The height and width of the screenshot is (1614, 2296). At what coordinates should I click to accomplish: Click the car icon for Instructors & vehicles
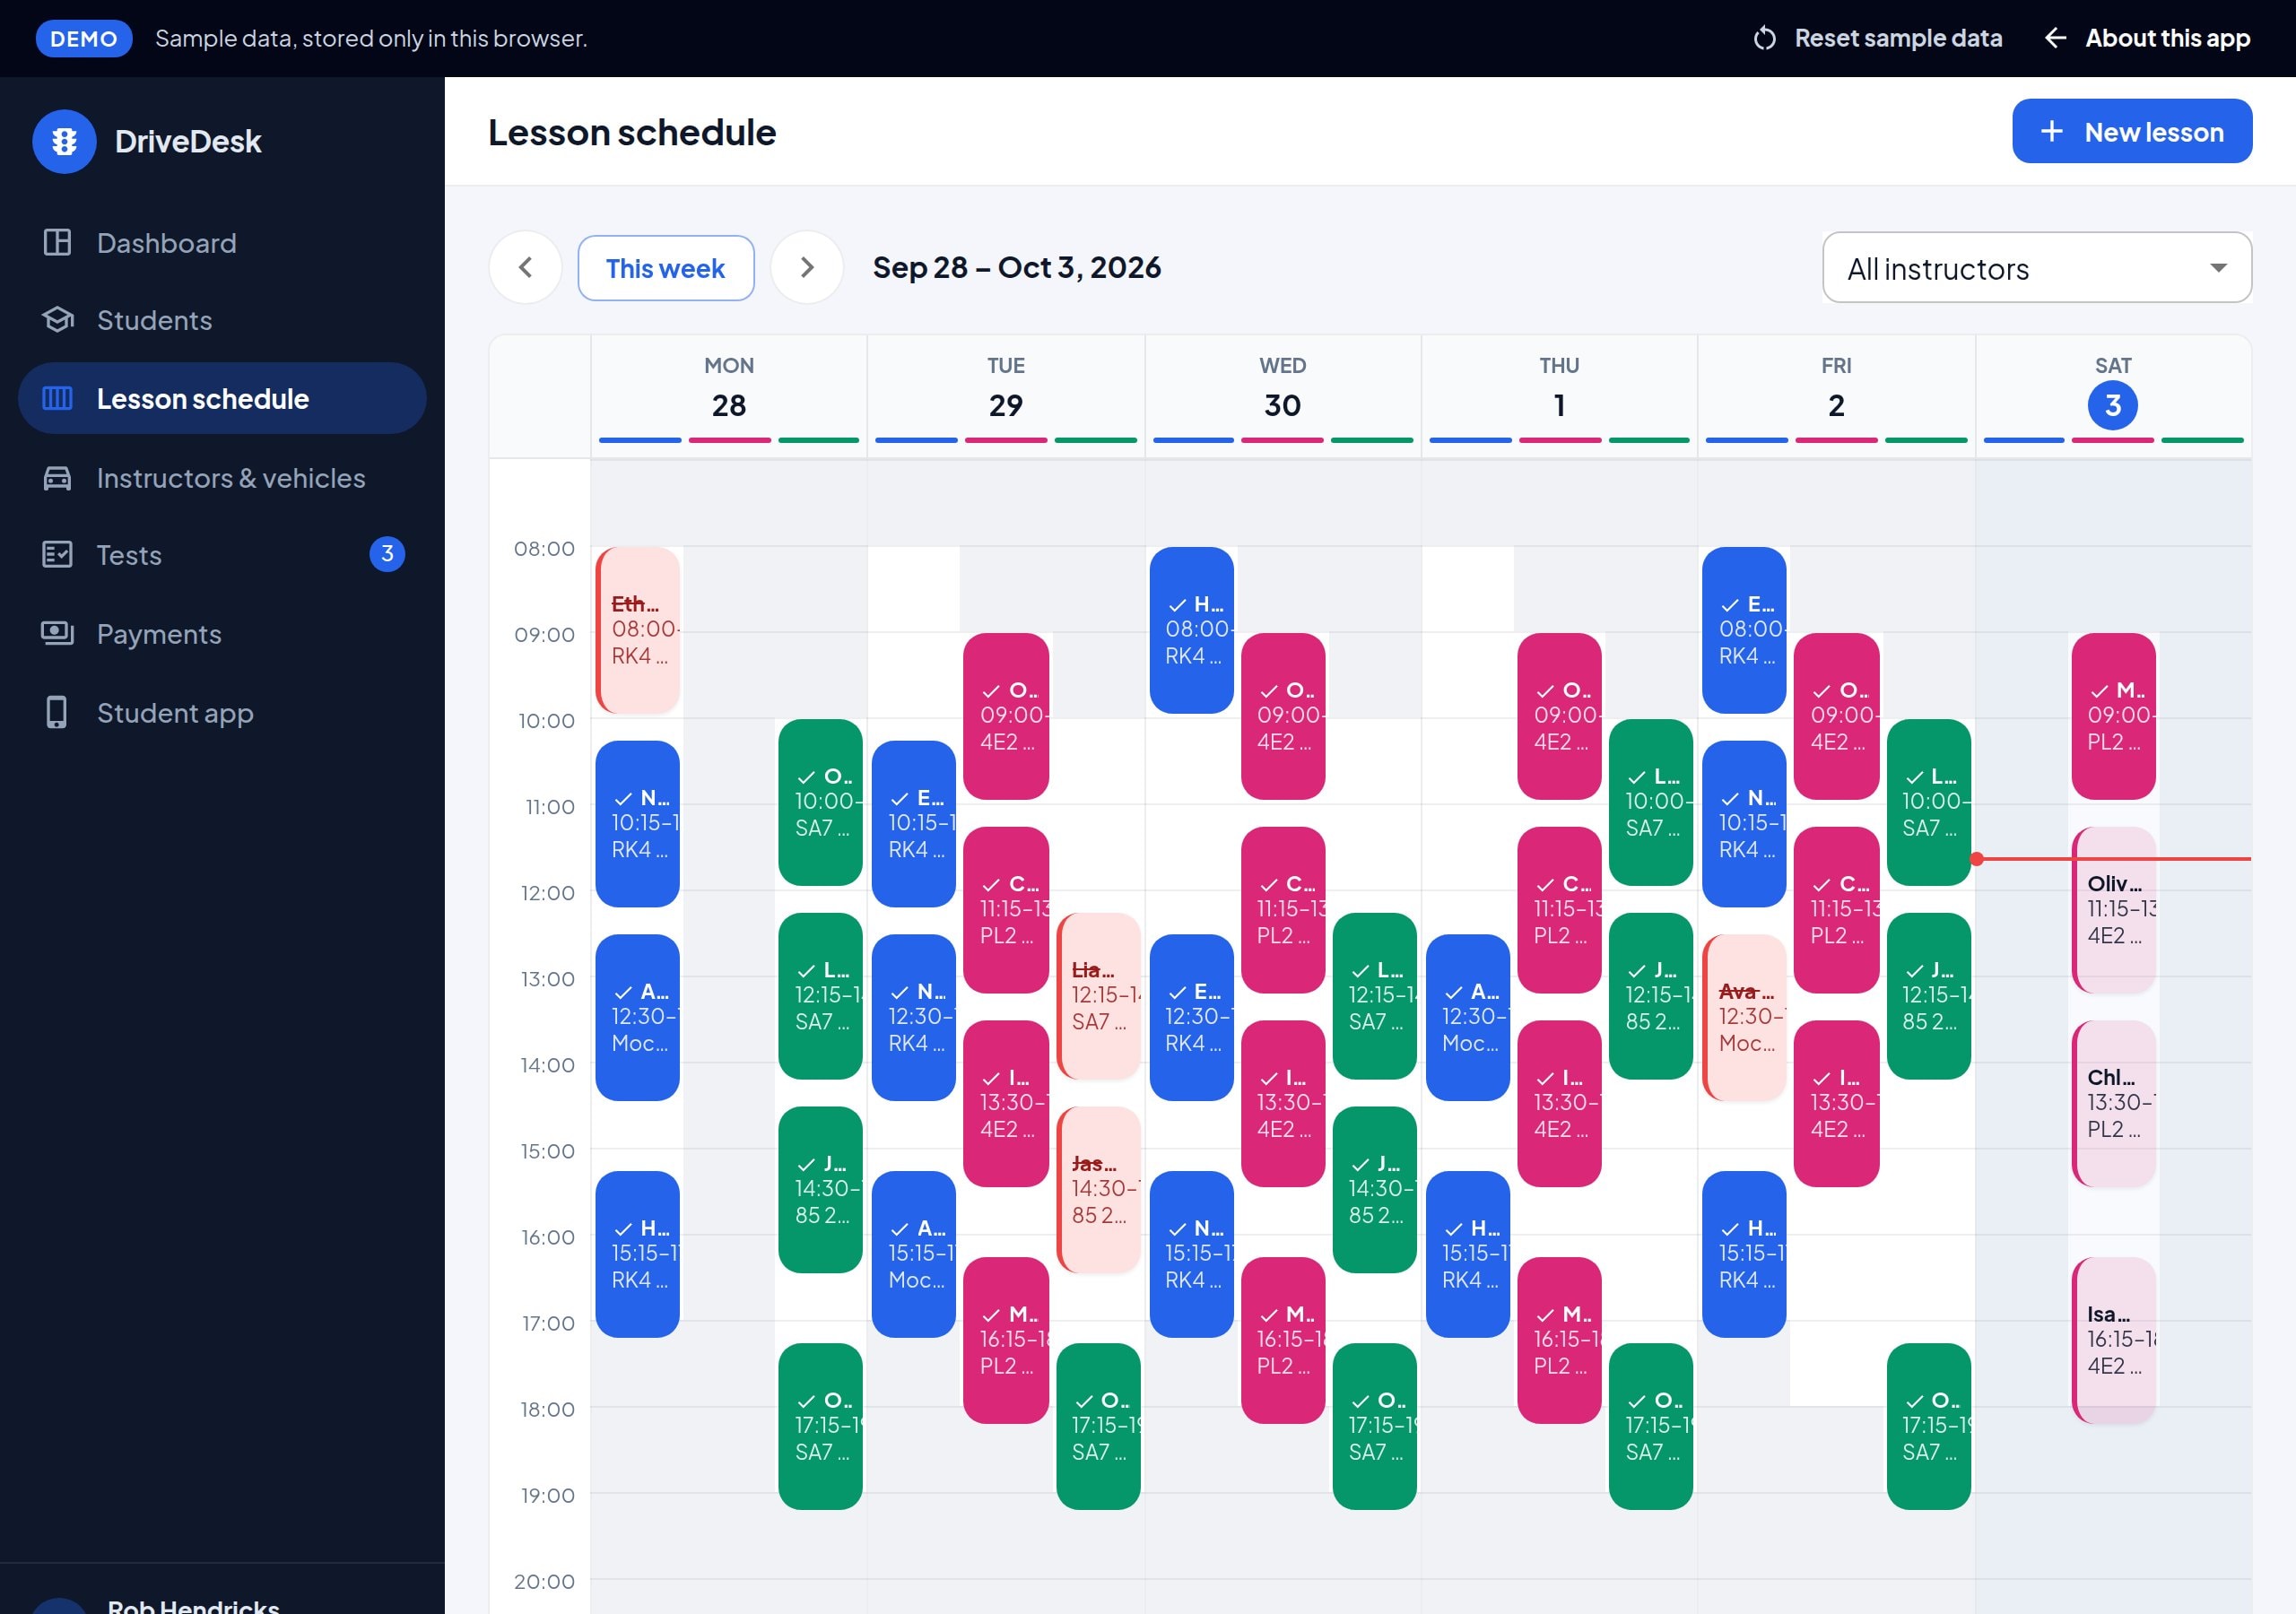pyautogui.click(x=57, y=478)
